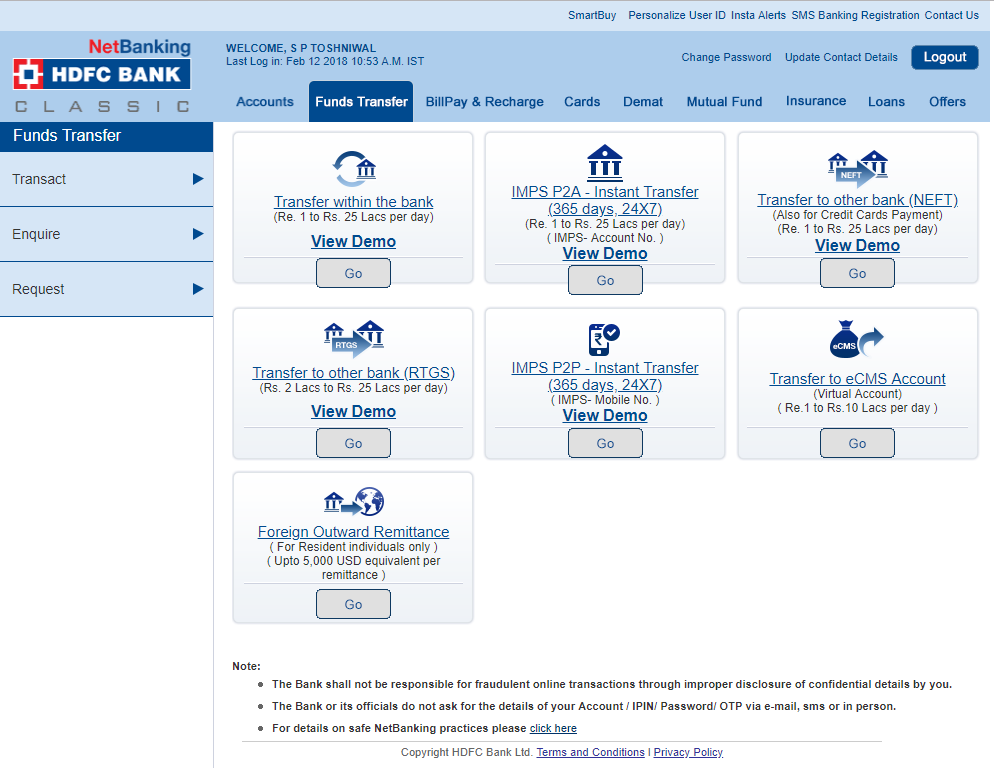Click the IMPS P2P mobile phone icon
Viewport: 994px width, 768px height.
pyautogui.click(x=604, y=339)
